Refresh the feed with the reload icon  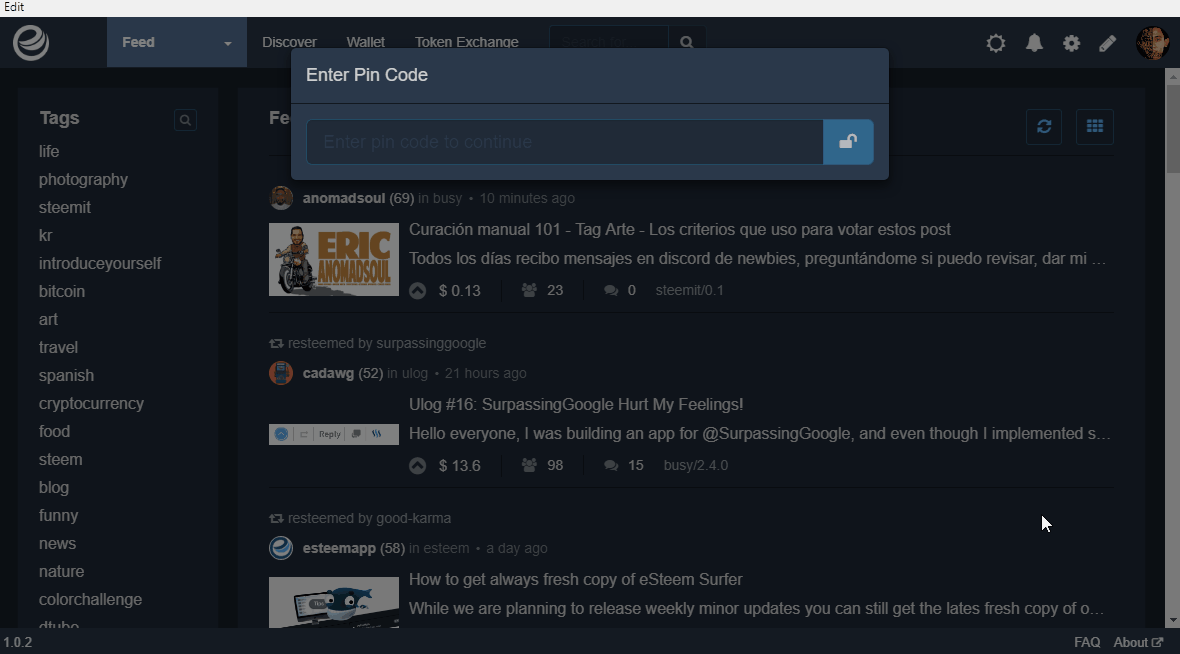pyautogui.click(x=1044, y=126)
